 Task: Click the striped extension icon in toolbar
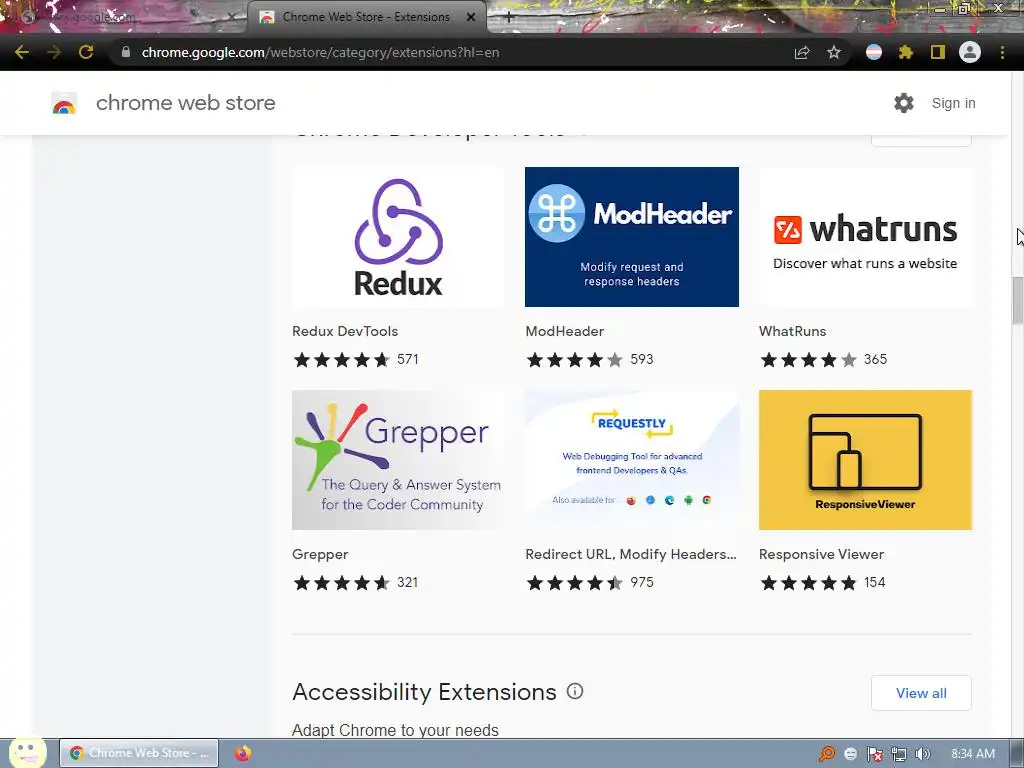click(874, 52)
